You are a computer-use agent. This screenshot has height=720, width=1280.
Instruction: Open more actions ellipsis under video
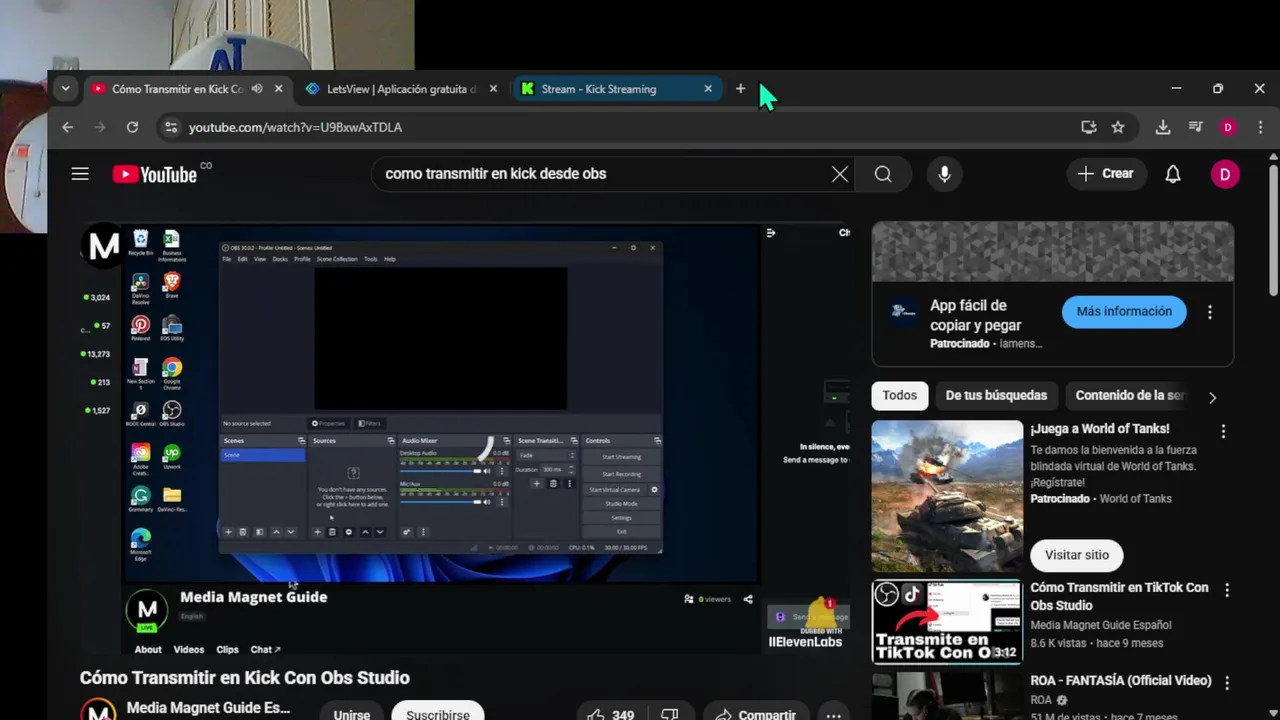click(x=833, y=714)
